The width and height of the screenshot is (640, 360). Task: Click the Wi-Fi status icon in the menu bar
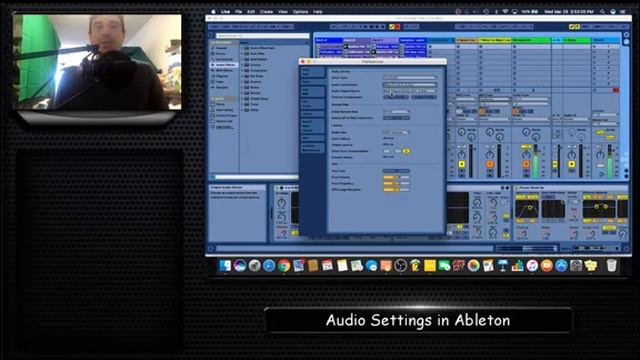[x=505, y=11]
